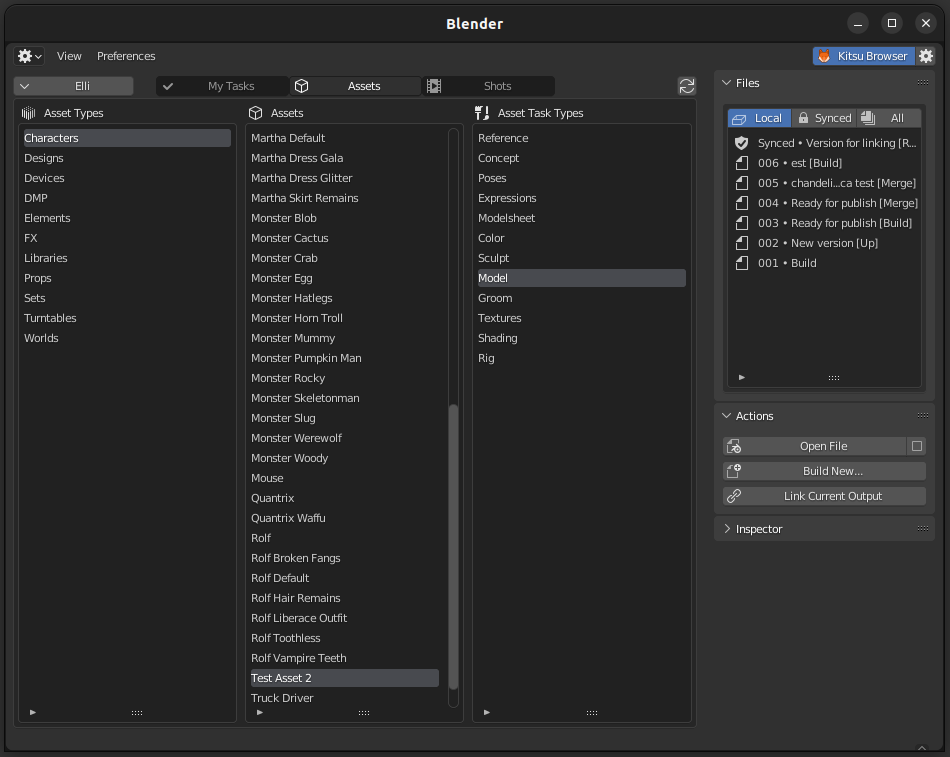The height and width of the screenshot is (757, 950).
Task: Click the refresh icon near tabs
Action: [686, 86]
